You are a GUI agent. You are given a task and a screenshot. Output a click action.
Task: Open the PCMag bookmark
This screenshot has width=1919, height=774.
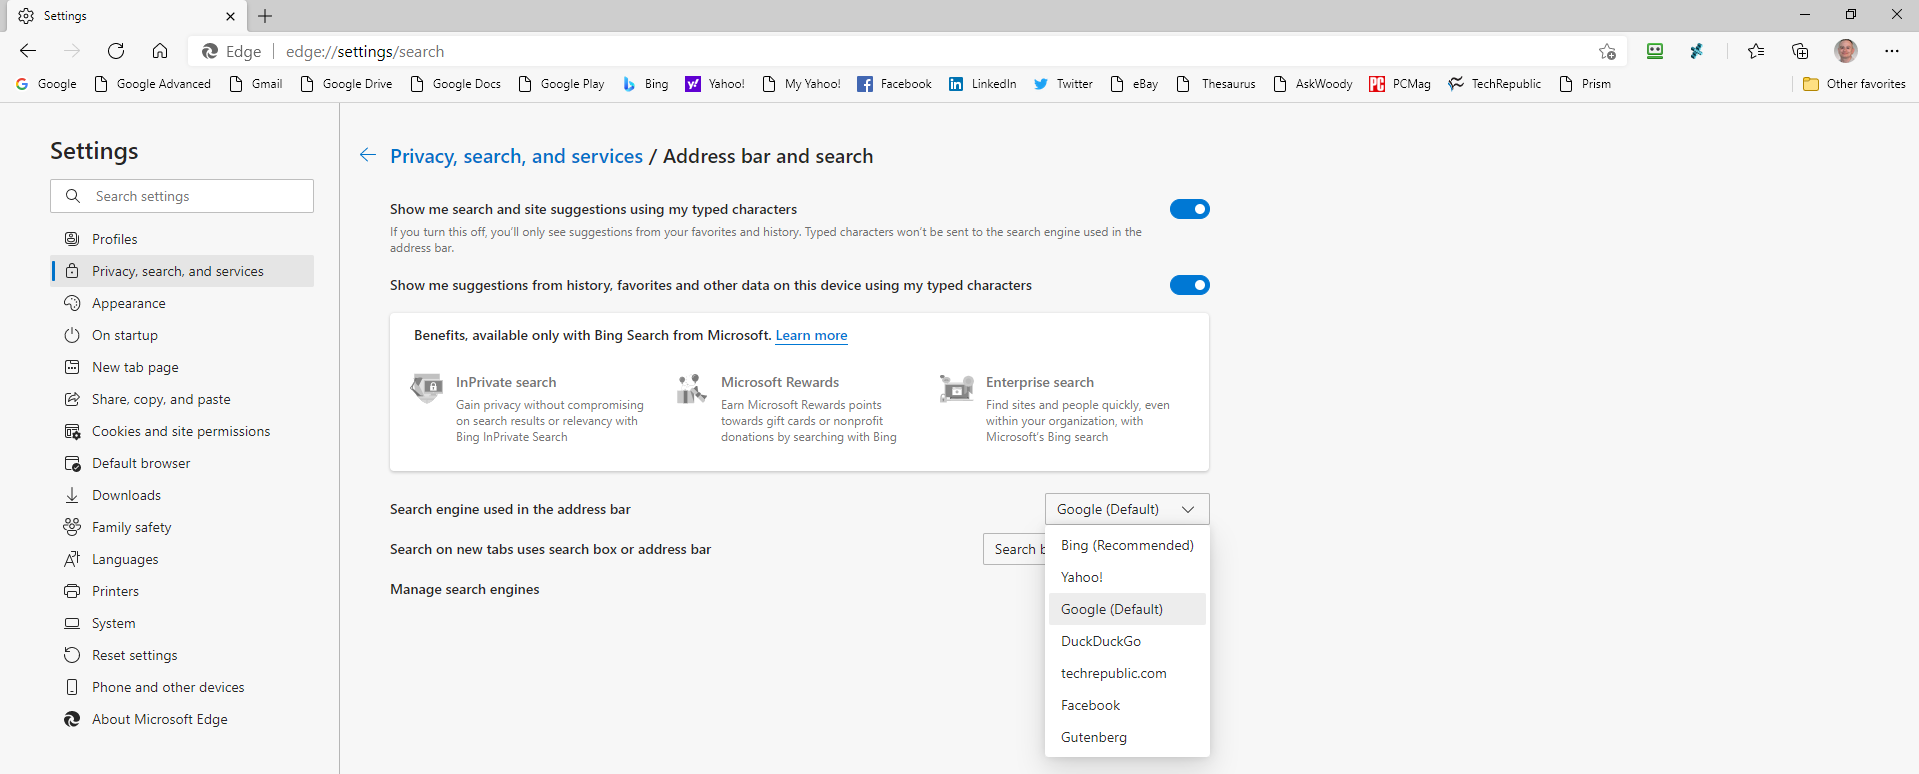point(1400,84)
